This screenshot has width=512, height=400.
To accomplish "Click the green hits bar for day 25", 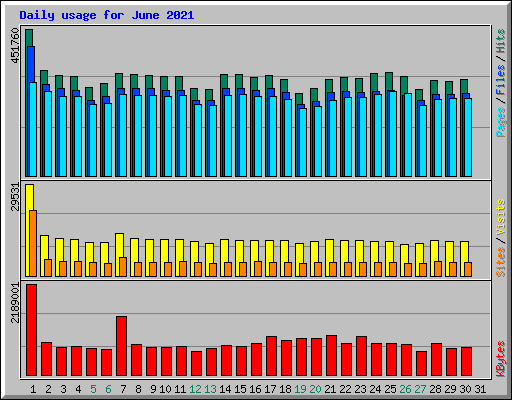I will click(x=389, y=81).
